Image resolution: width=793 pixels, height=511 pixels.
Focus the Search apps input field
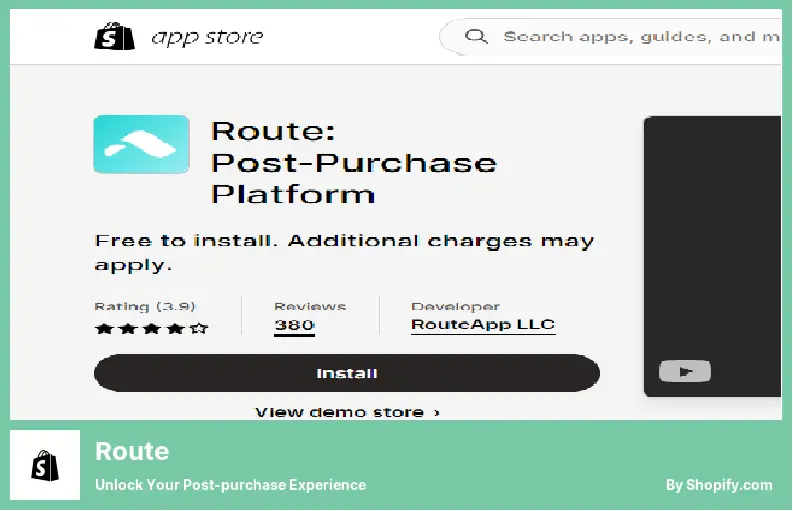click(x=610, y=36)
